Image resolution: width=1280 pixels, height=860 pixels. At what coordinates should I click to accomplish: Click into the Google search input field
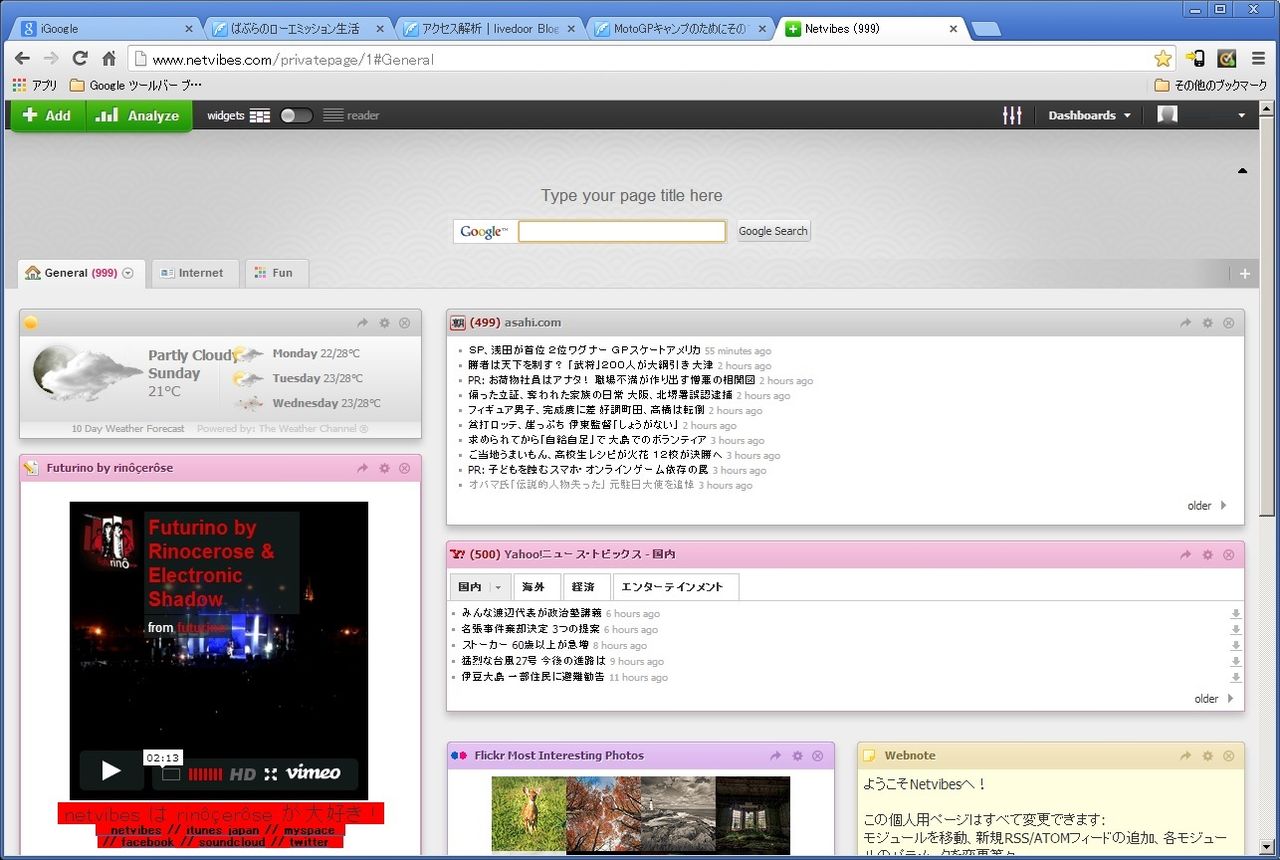(621, 232)
